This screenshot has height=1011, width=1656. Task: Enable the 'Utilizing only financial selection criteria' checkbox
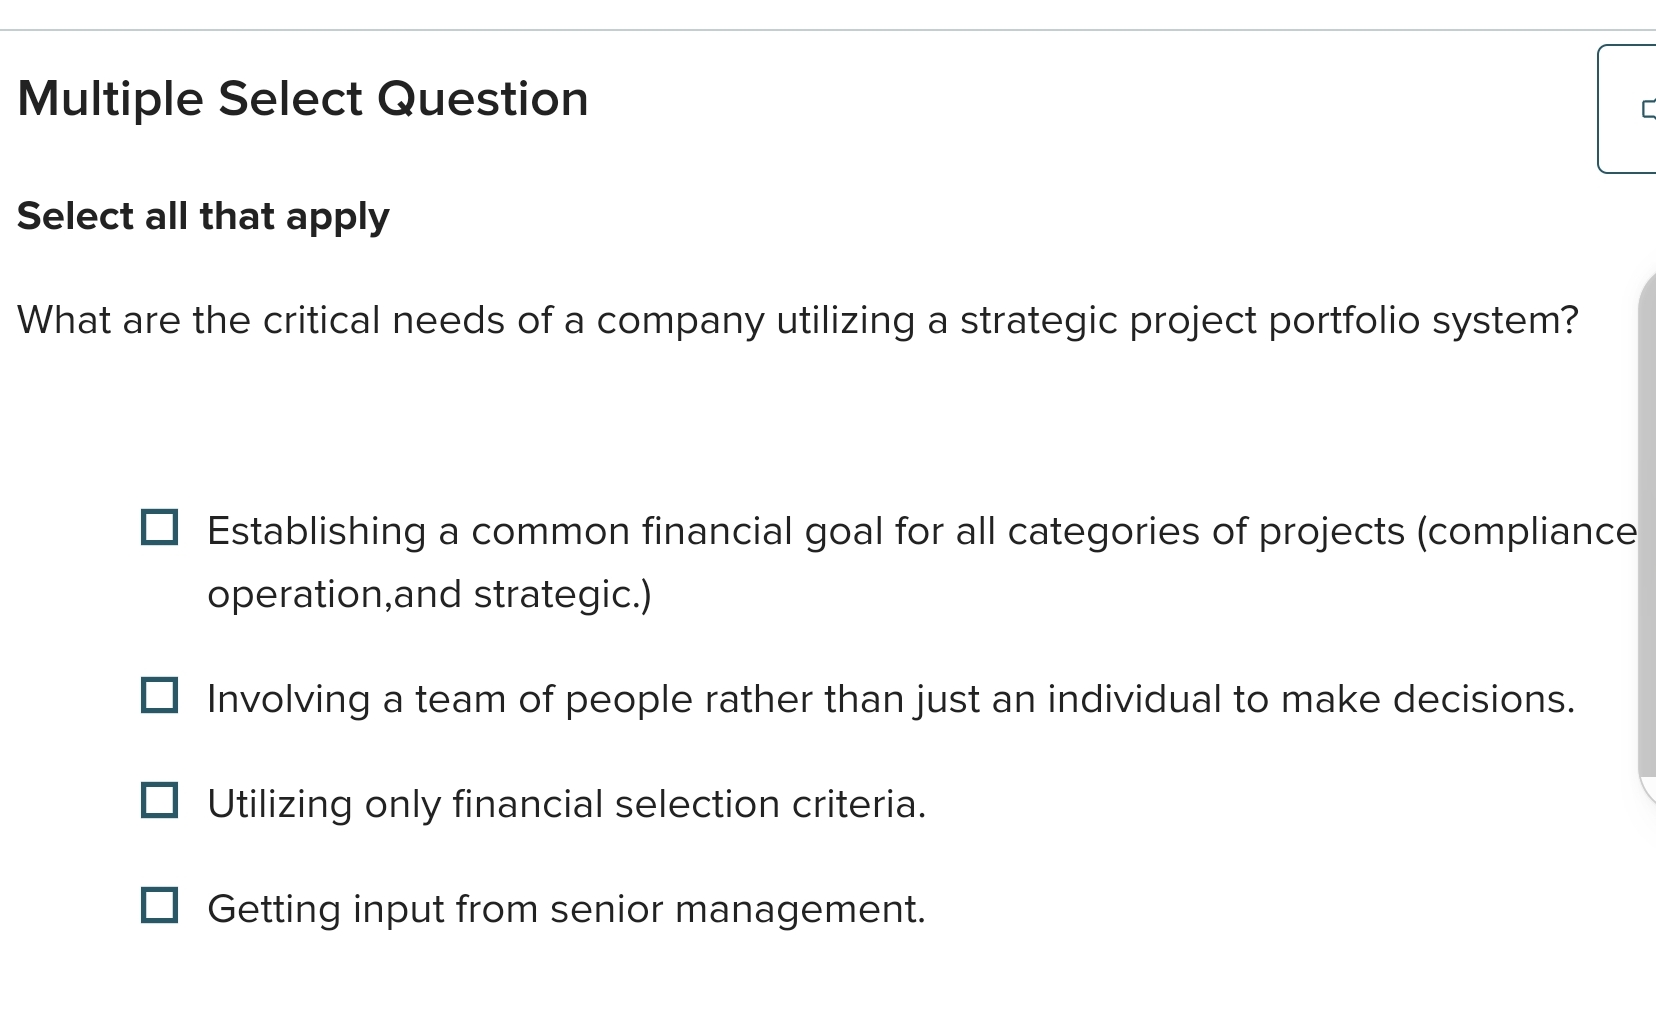pos(160,801)
